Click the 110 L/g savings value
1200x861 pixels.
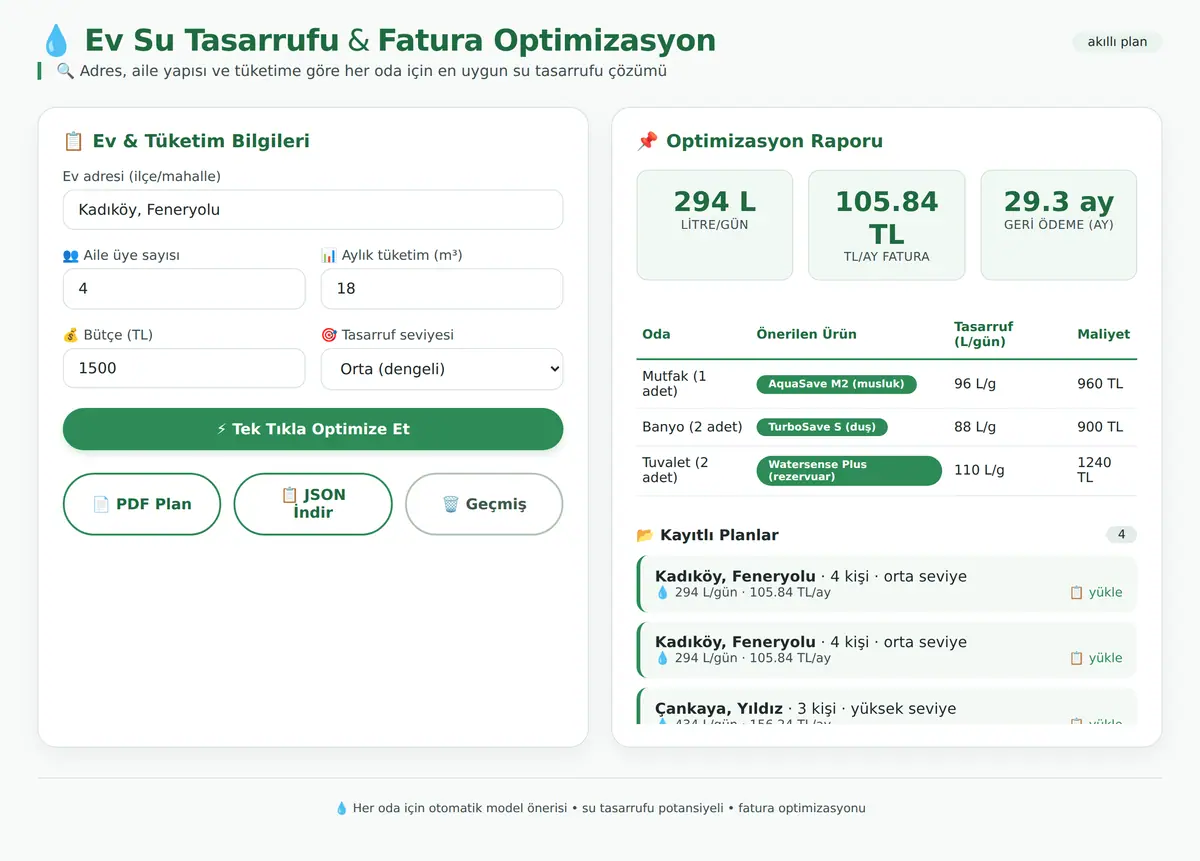click(979, 470)
